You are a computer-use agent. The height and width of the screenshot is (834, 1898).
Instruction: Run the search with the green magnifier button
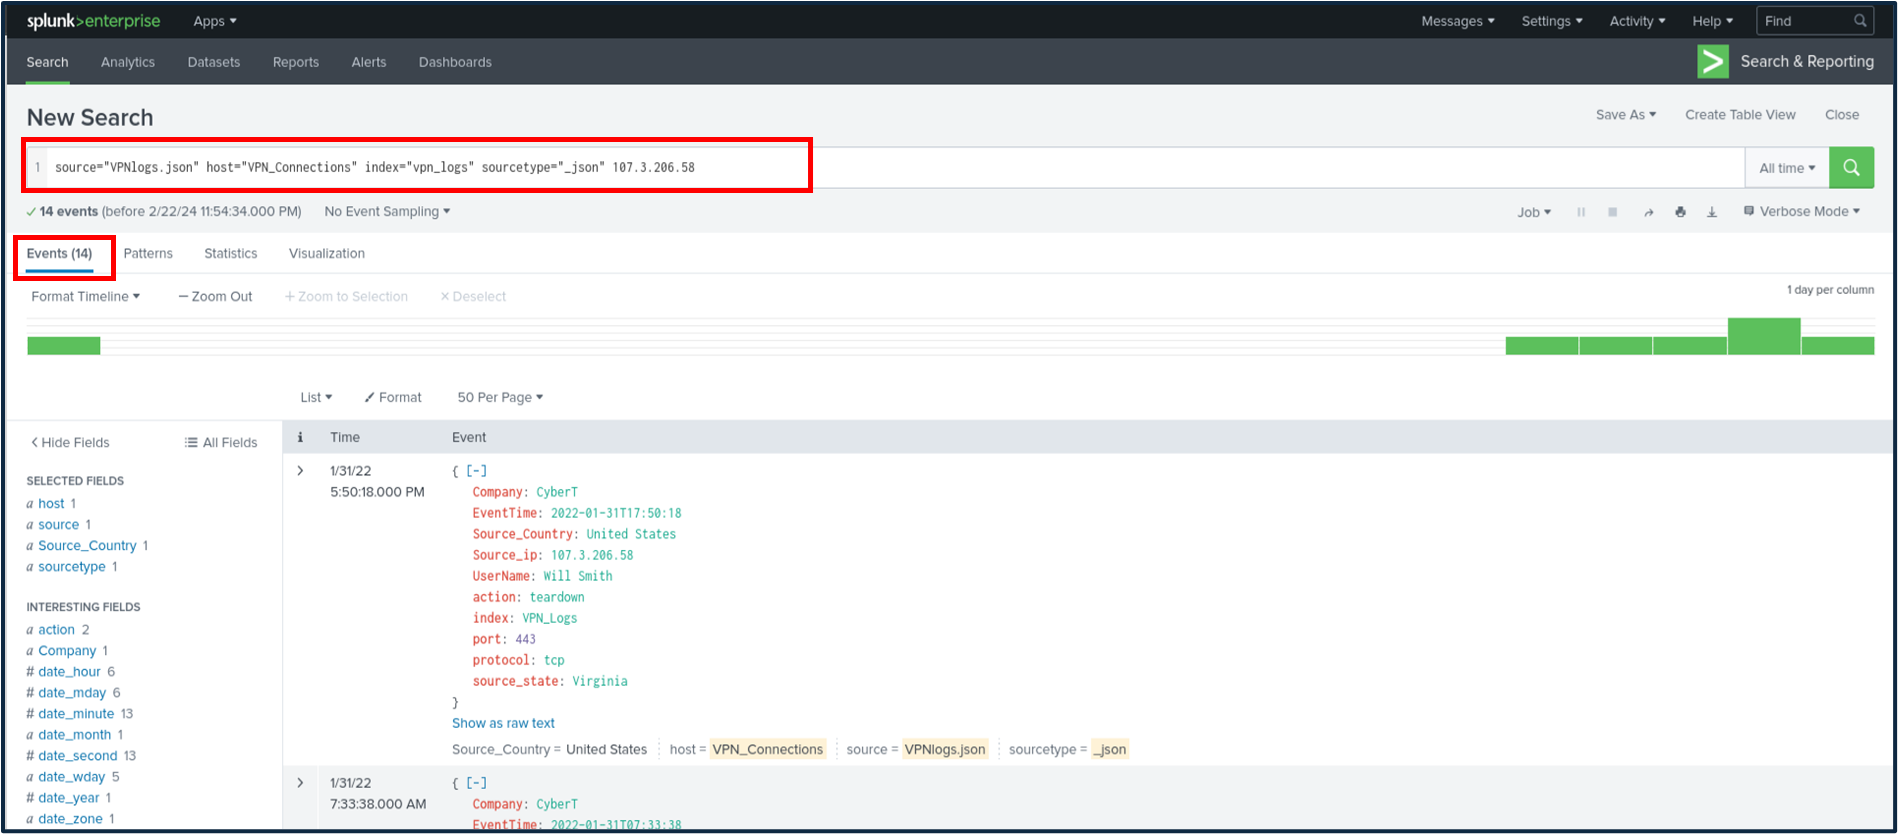[x=1851, y=168]
